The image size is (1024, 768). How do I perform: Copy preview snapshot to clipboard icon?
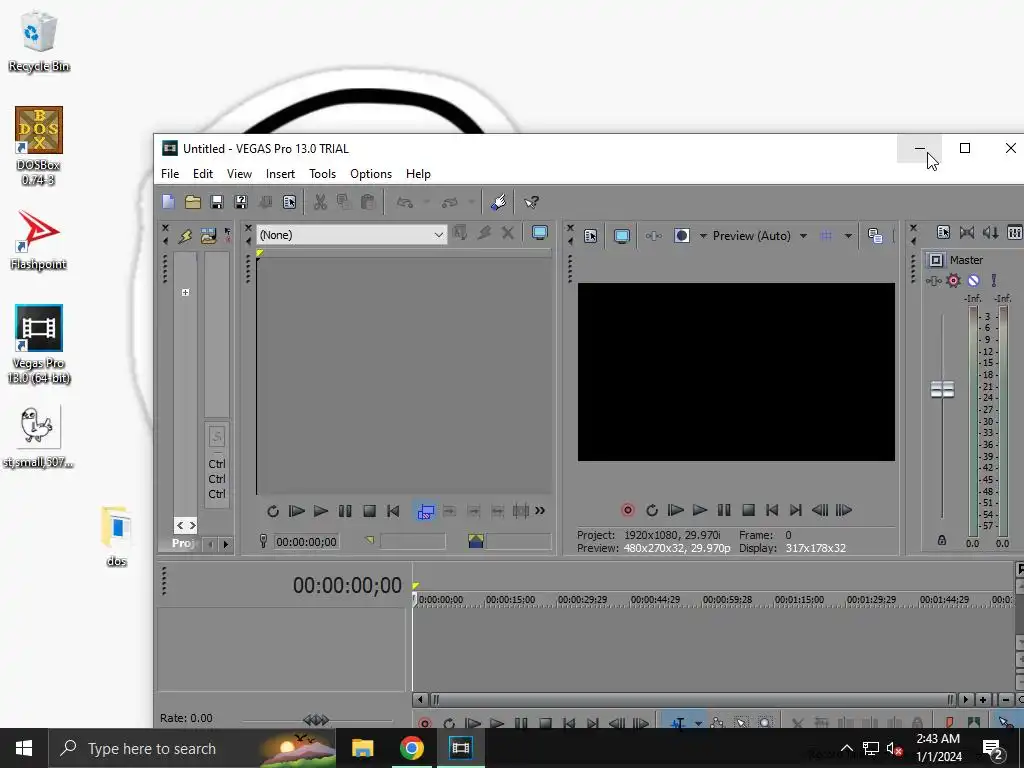click(x=875, y=236)
